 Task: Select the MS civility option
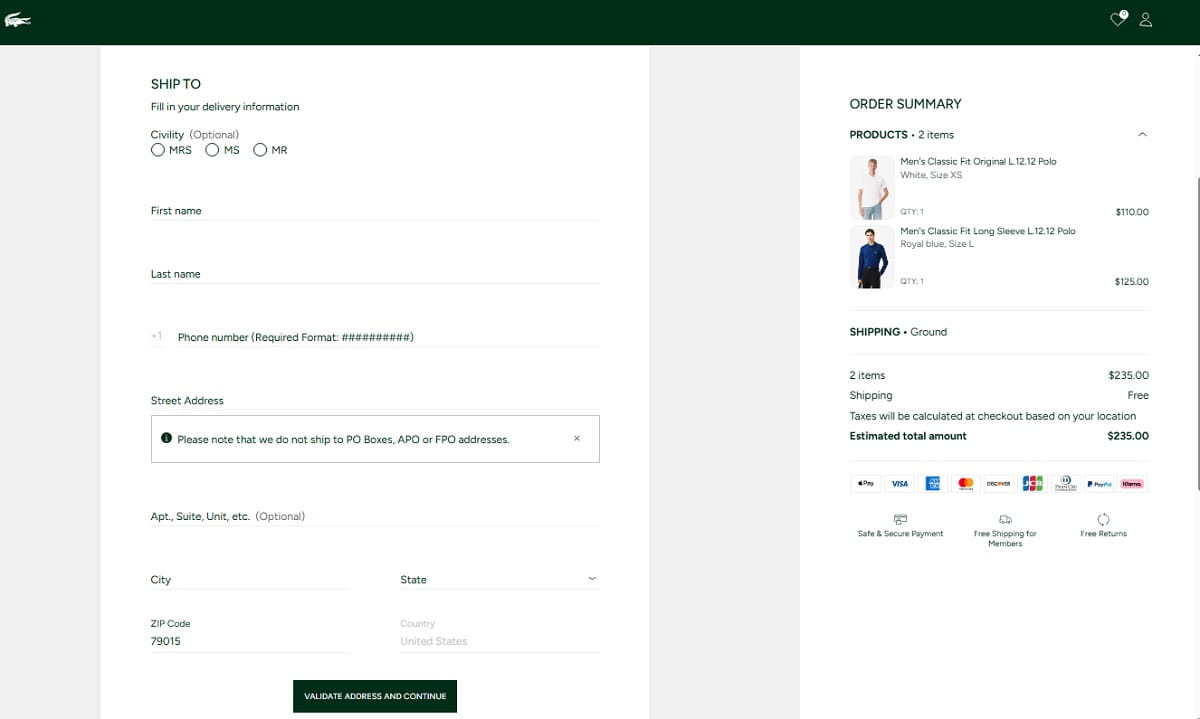point(212,150)
